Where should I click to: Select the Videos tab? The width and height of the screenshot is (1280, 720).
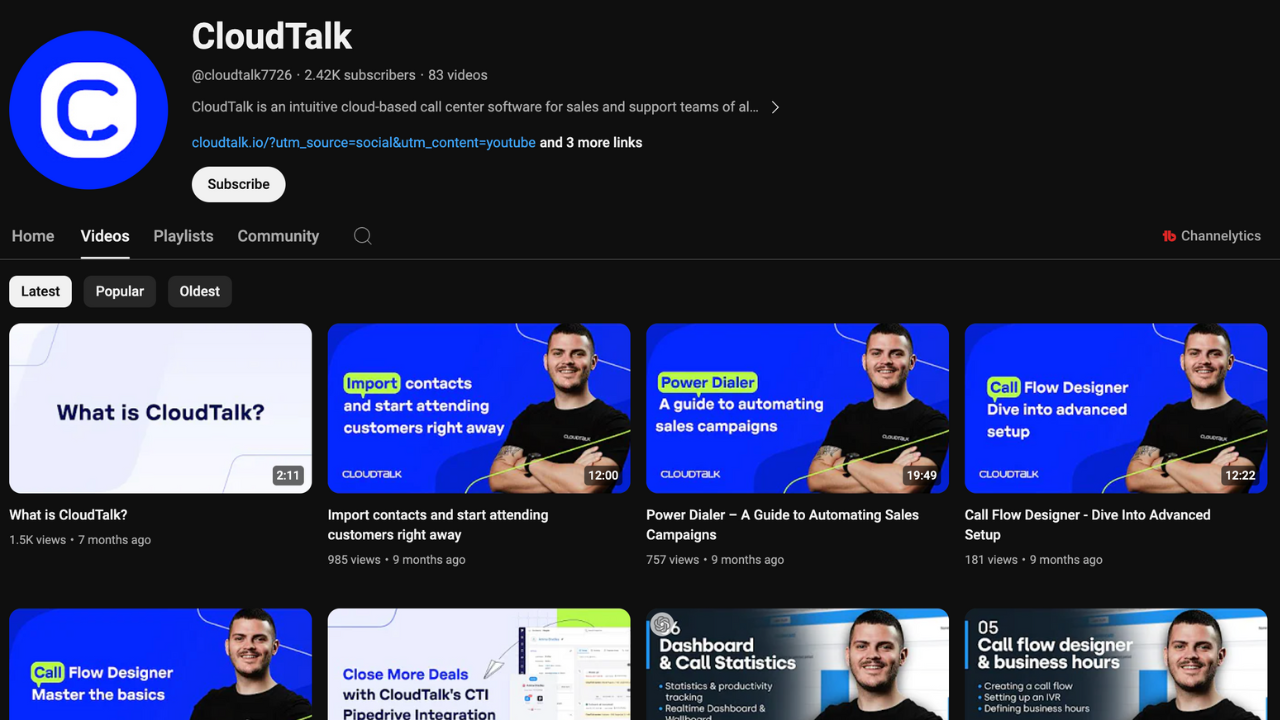coord(105,236)
